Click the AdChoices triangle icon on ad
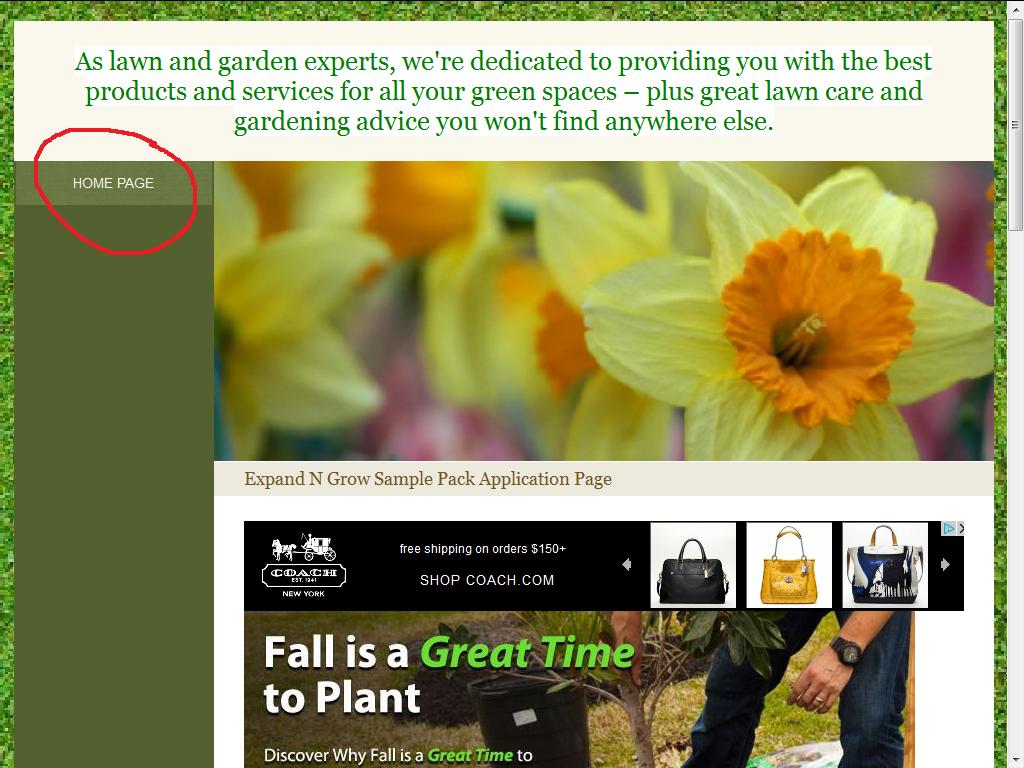This screenshot has width=1024, height=768. point(949,528)
